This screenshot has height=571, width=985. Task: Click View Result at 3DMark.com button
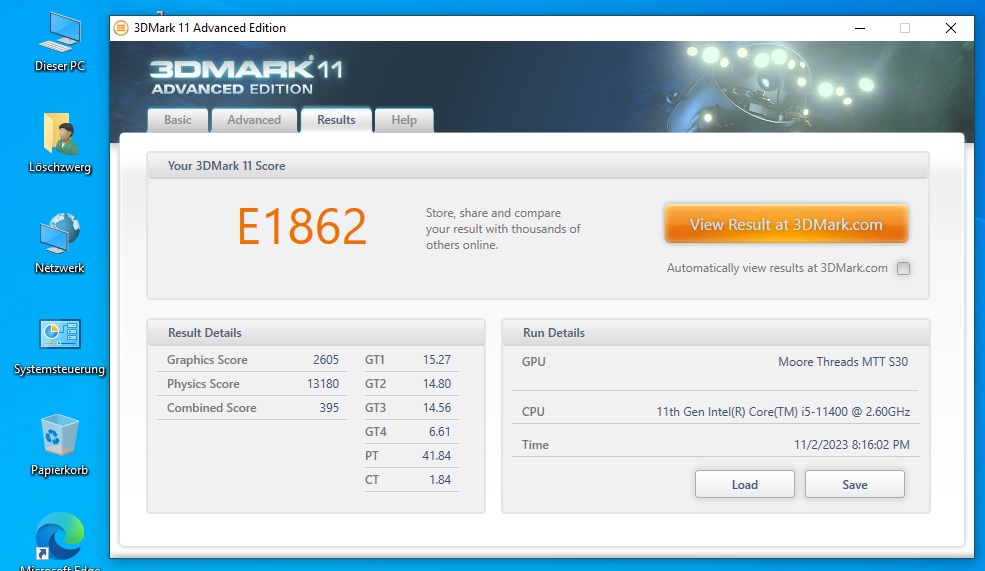pos(786,224)
